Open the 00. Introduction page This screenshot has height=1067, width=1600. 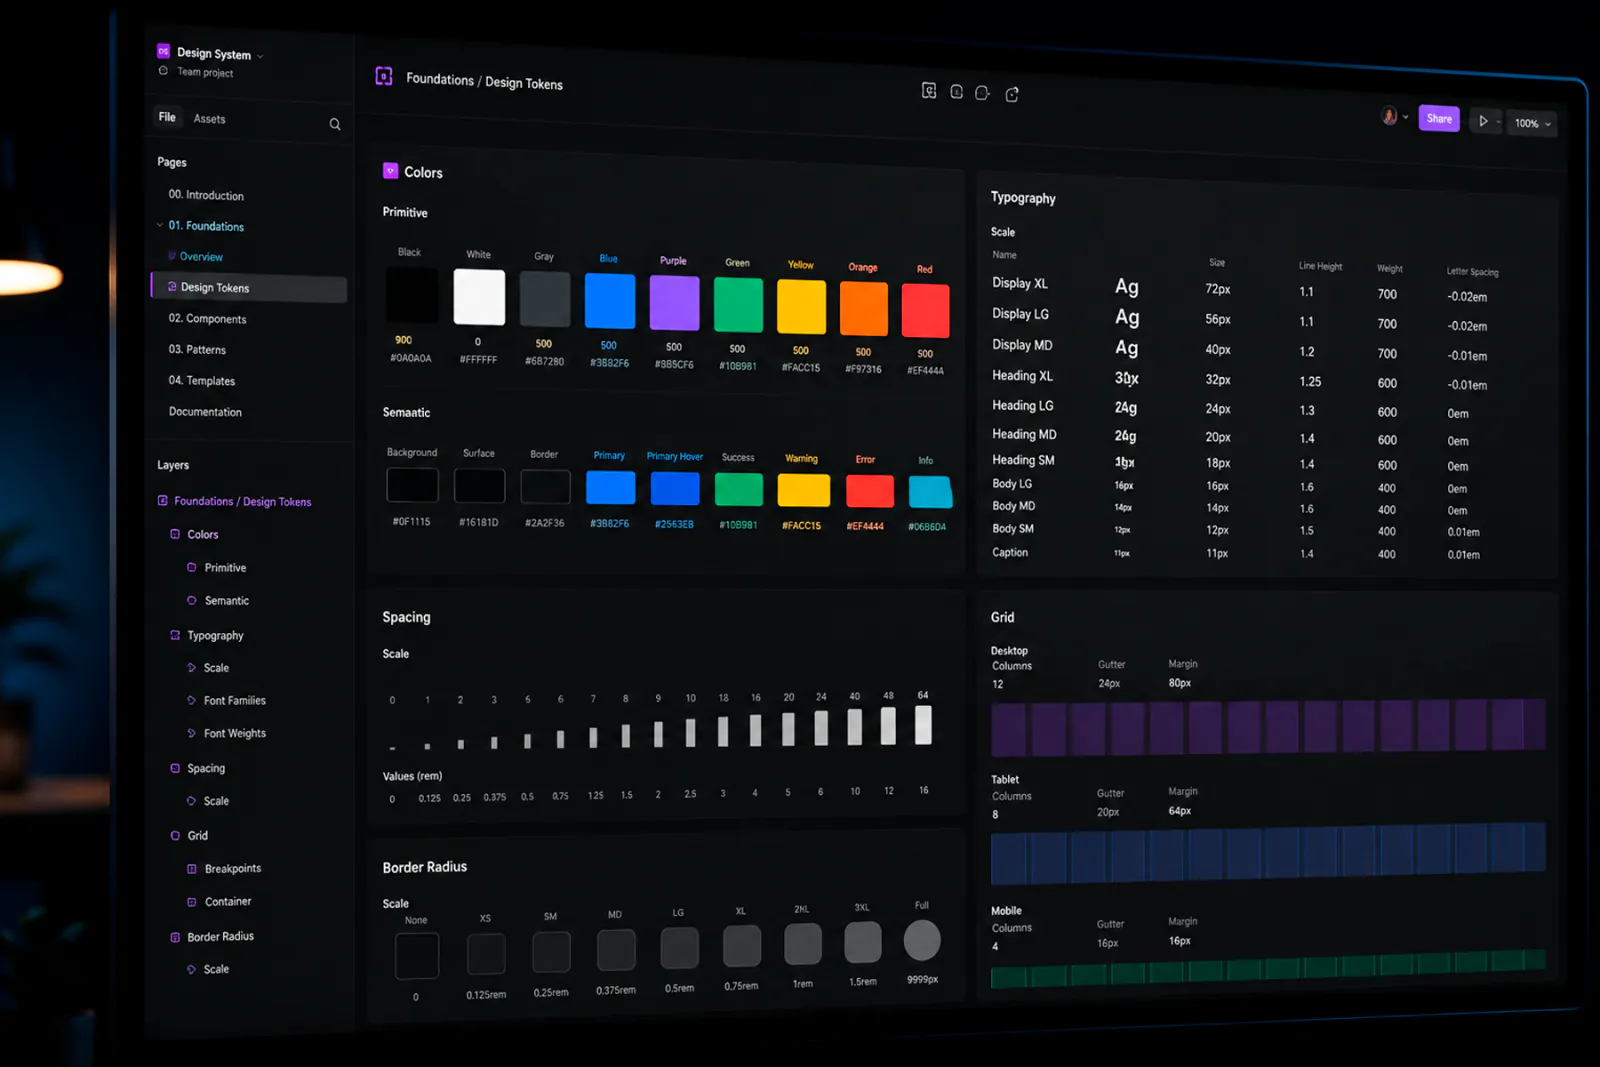206,195
